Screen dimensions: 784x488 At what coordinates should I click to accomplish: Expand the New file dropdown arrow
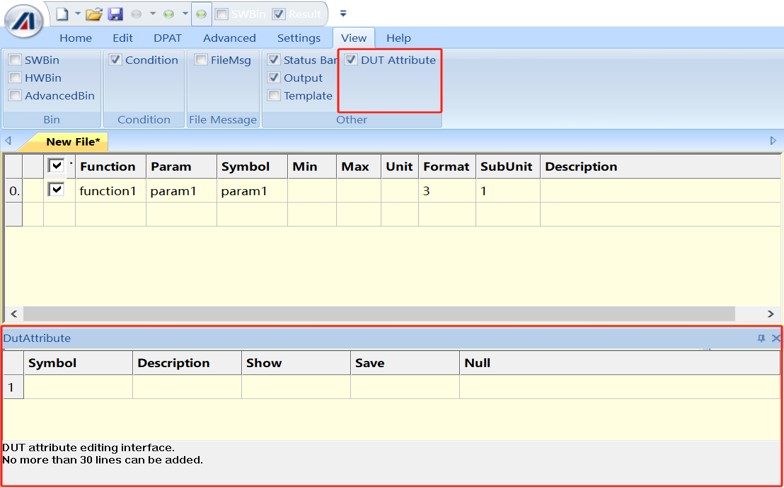tap(77, 14)
